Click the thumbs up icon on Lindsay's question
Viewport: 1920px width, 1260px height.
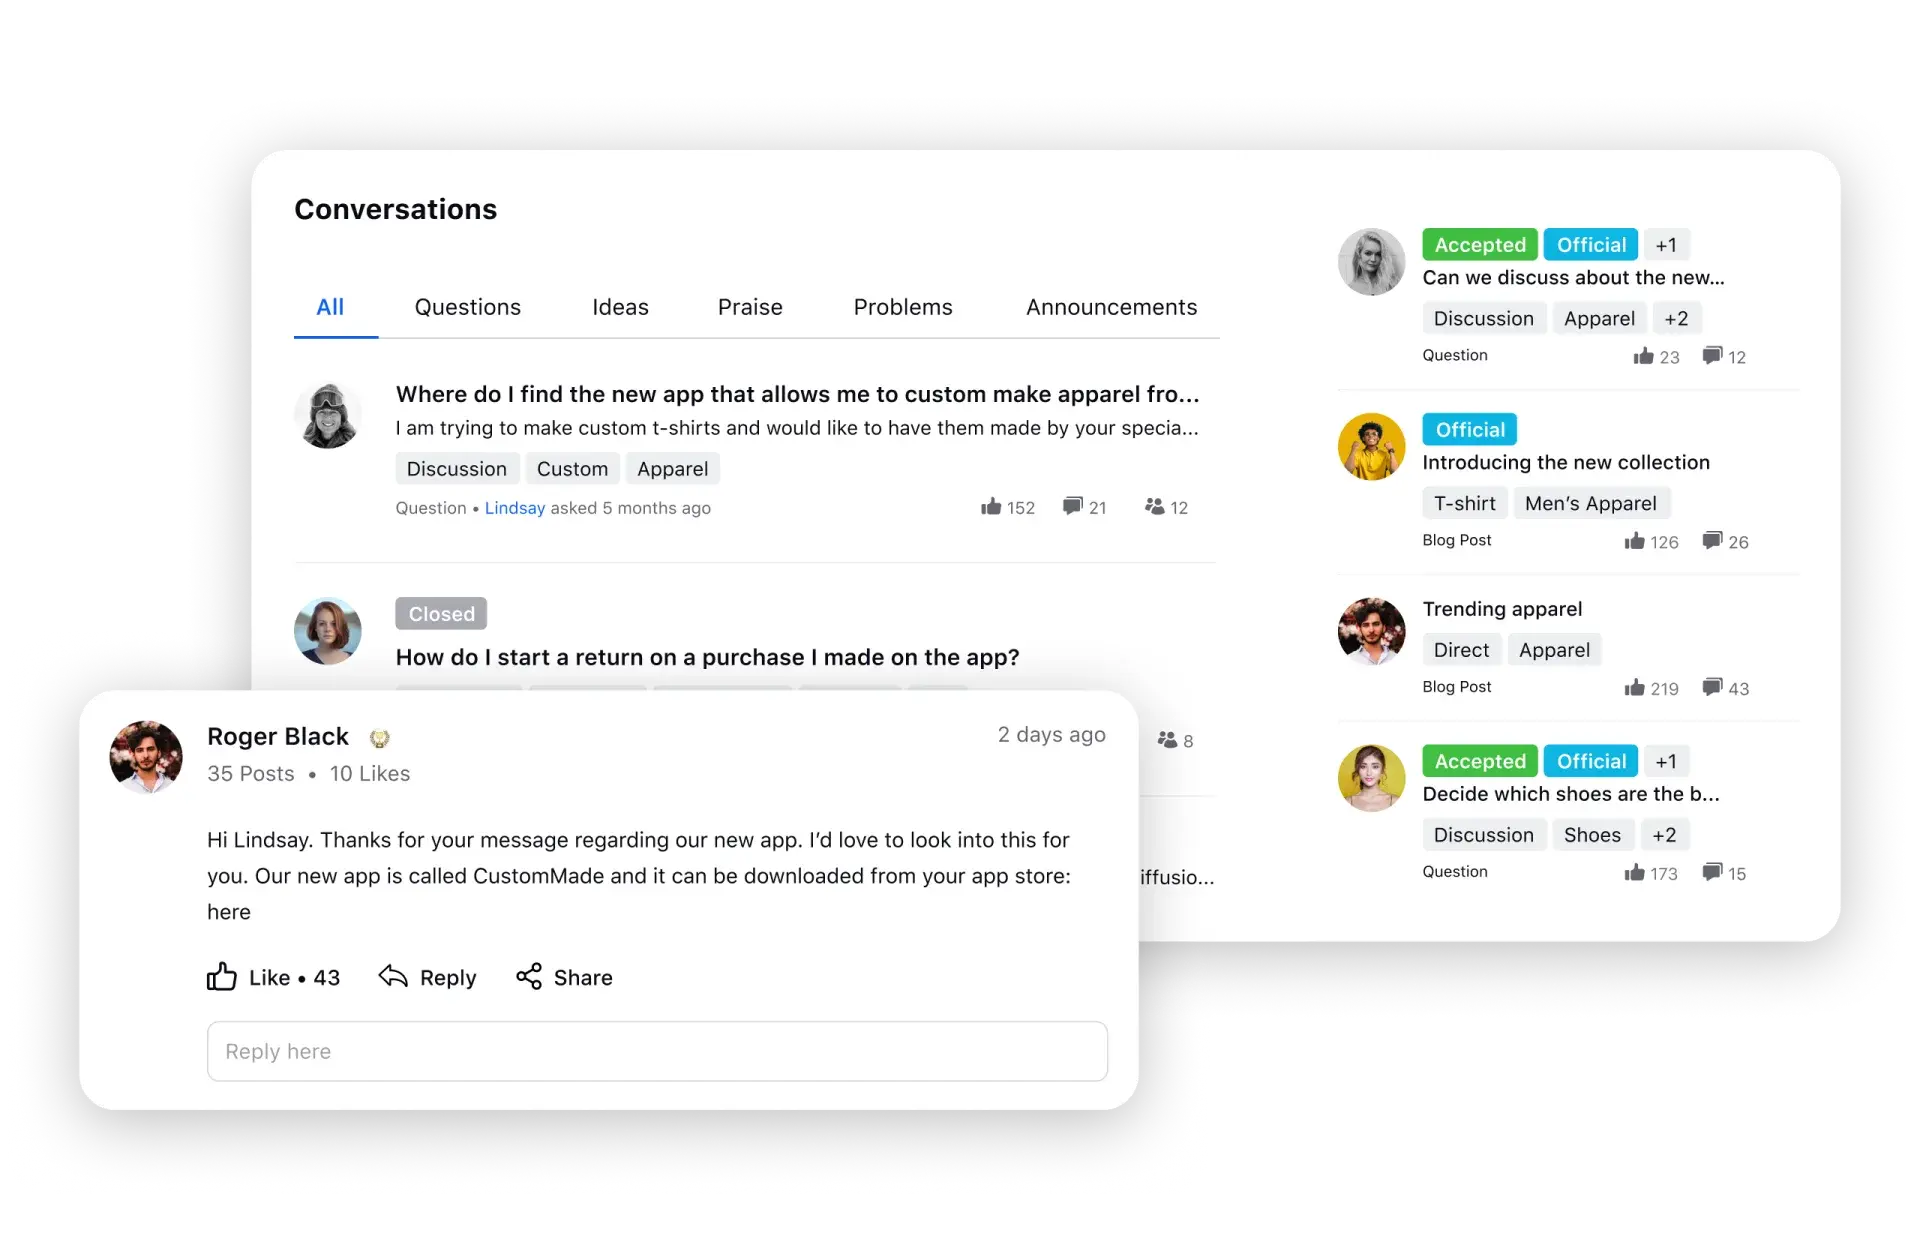[x=990, y=506]
